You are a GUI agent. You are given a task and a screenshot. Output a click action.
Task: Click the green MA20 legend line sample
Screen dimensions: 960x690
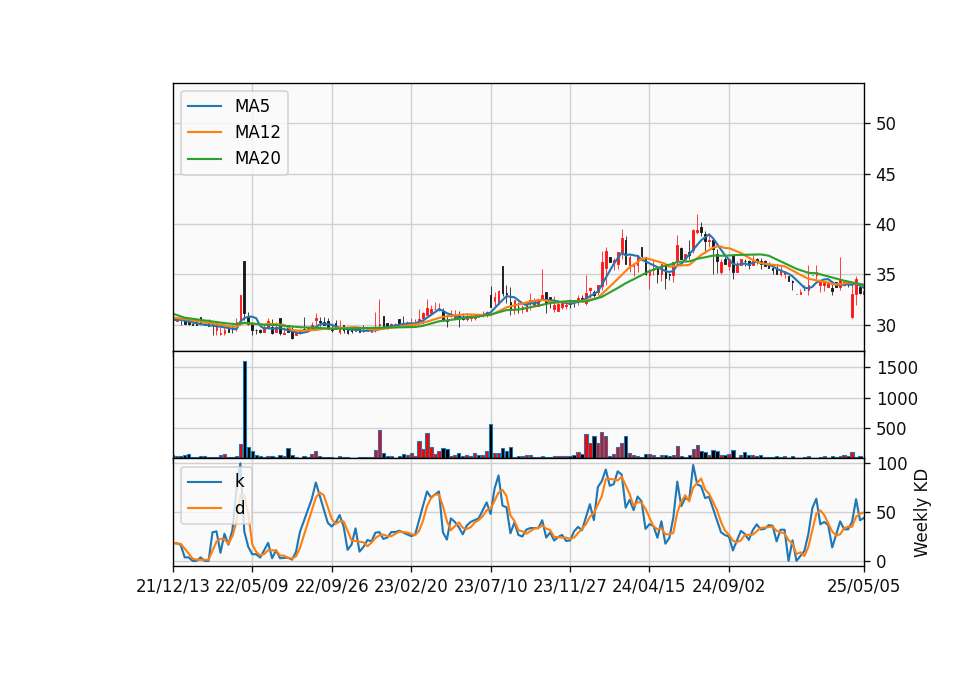(x=204, y=159)
